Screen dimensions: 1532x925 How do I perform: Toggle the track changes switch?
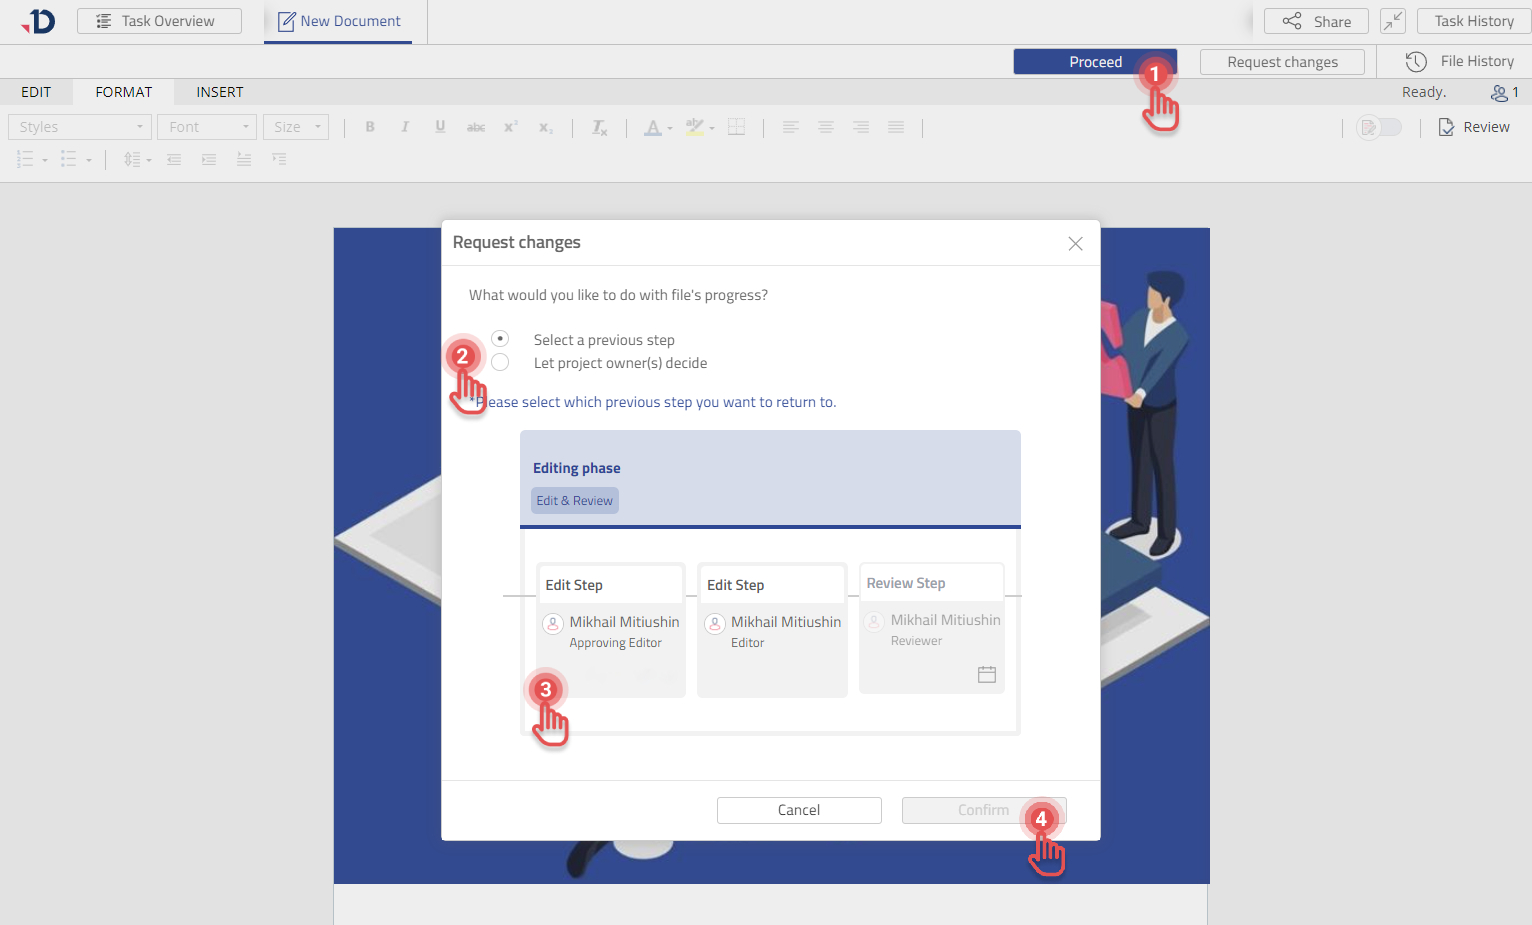1379,127
